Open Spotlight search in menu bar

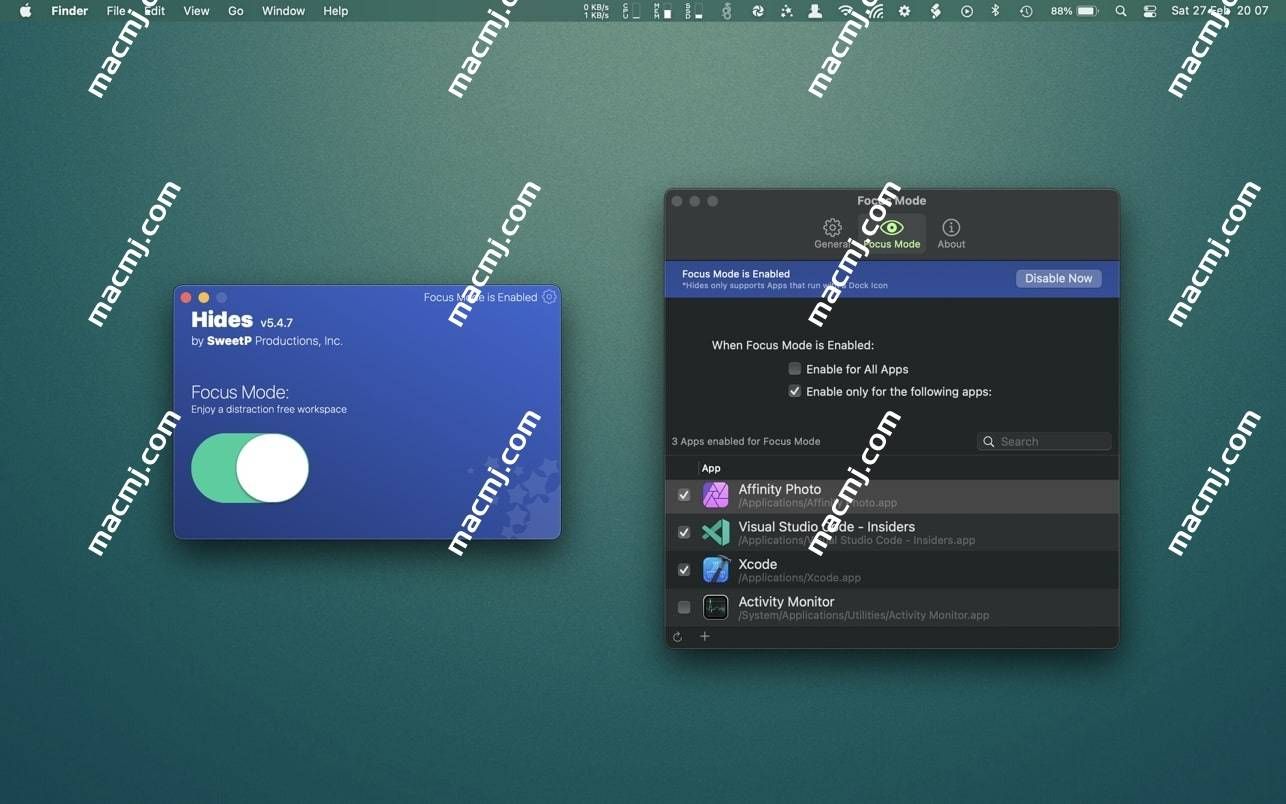pos(1121,11)
